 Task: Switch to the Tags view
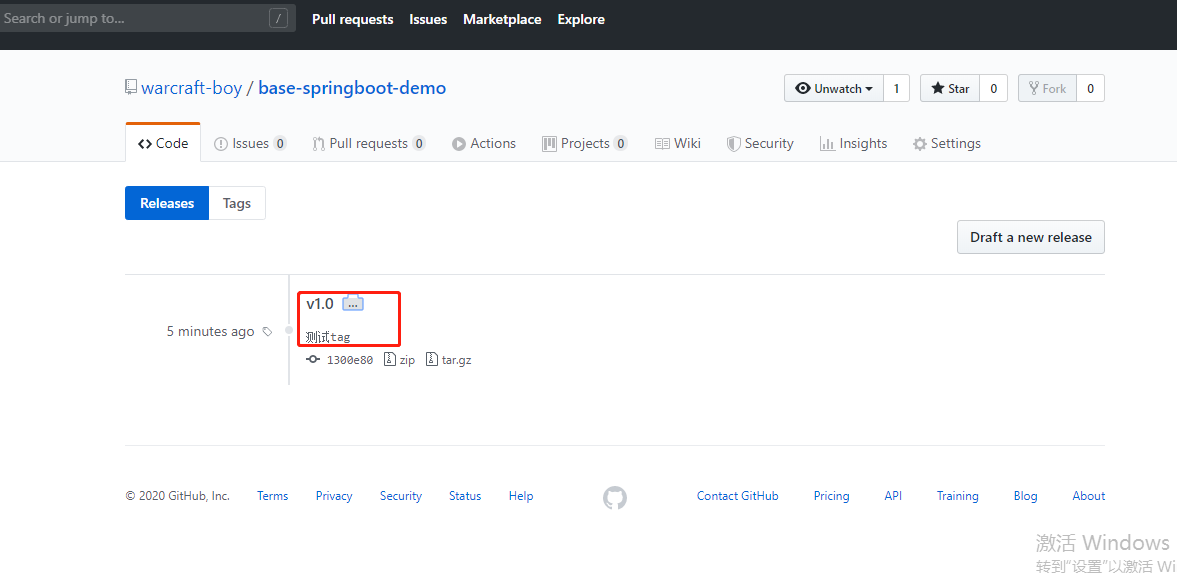236,203
